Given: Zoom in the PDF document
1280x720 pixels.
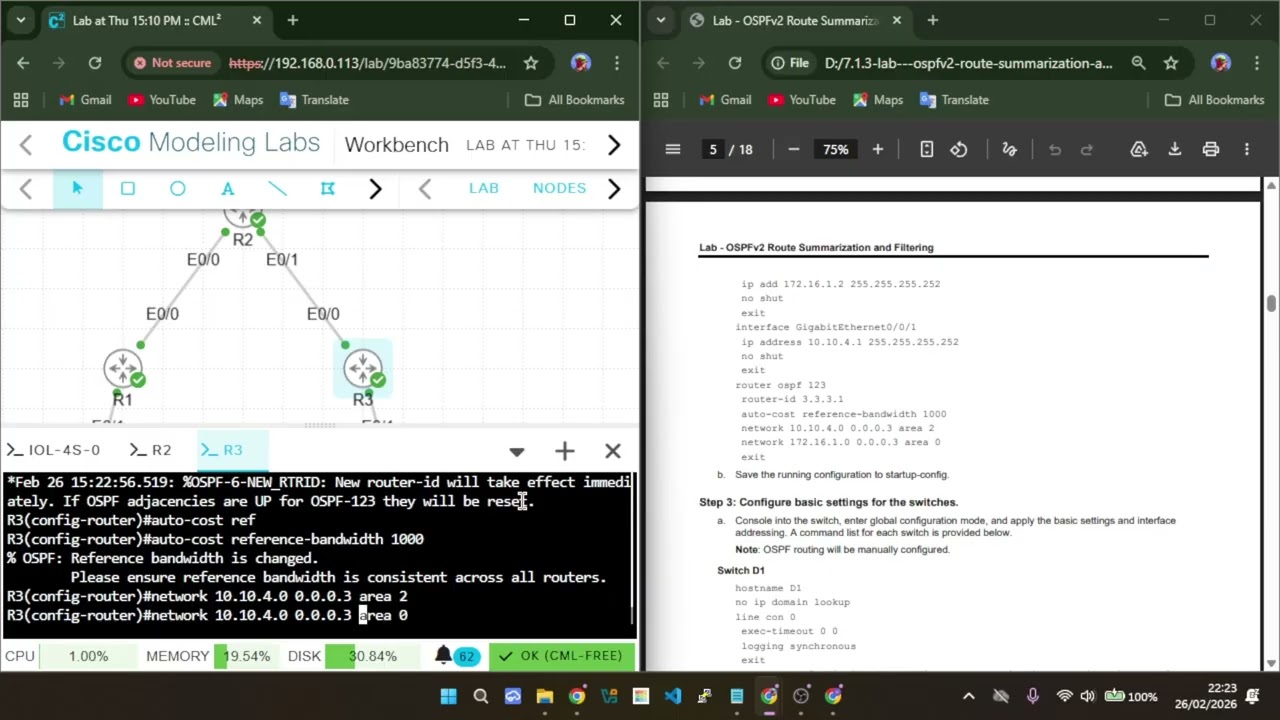Looking at the screenshot, I should point(878,150).
